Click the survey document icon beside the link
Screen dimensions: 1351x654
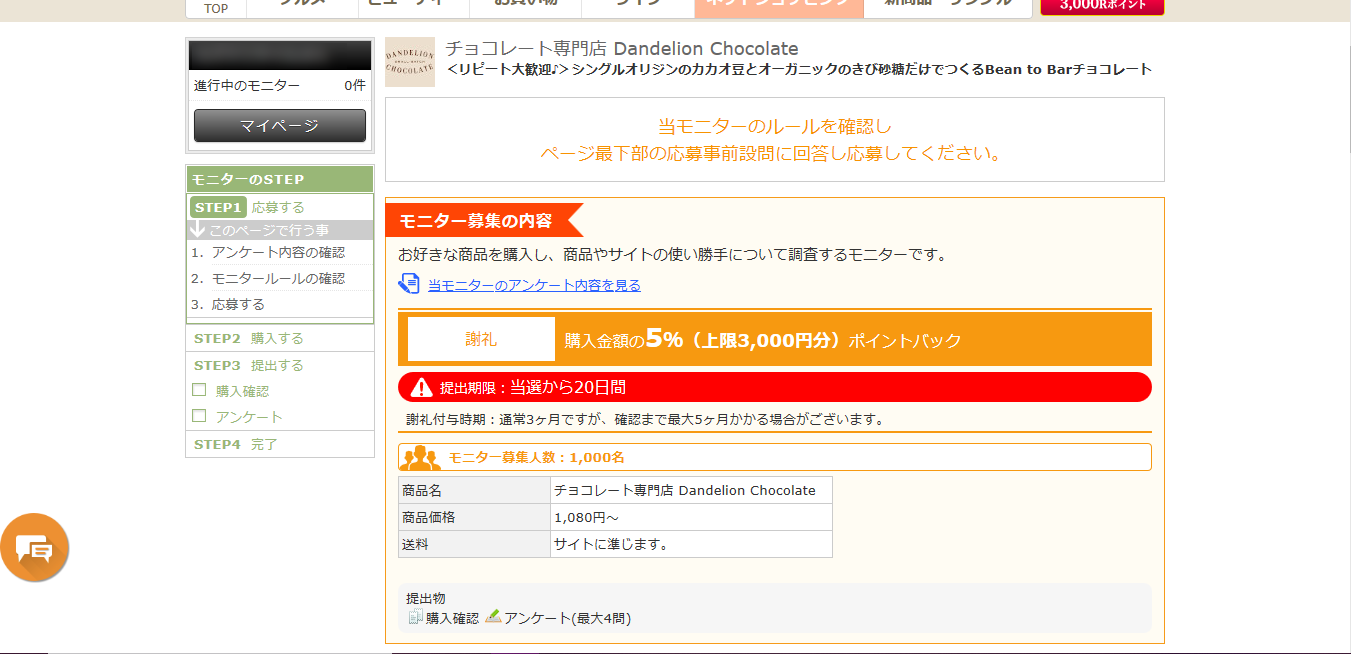pos(409,284)
